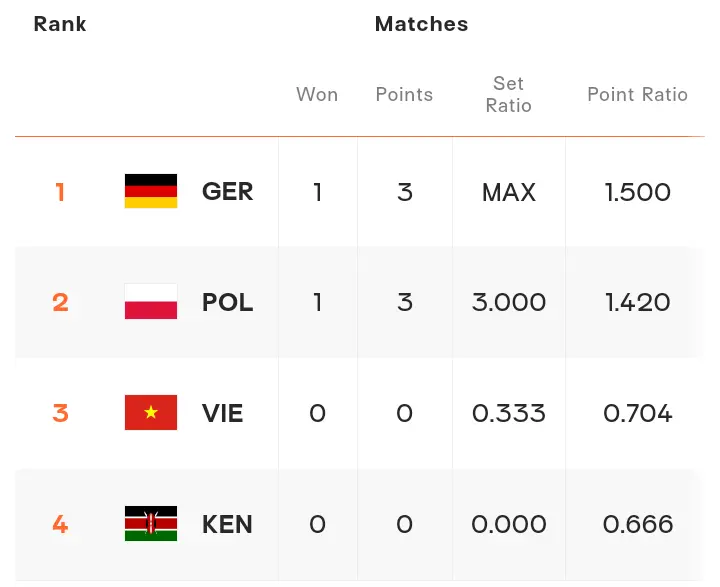Click the Set Ratio column header
Screen dimensions: 720x587
[x=508, y=94]
